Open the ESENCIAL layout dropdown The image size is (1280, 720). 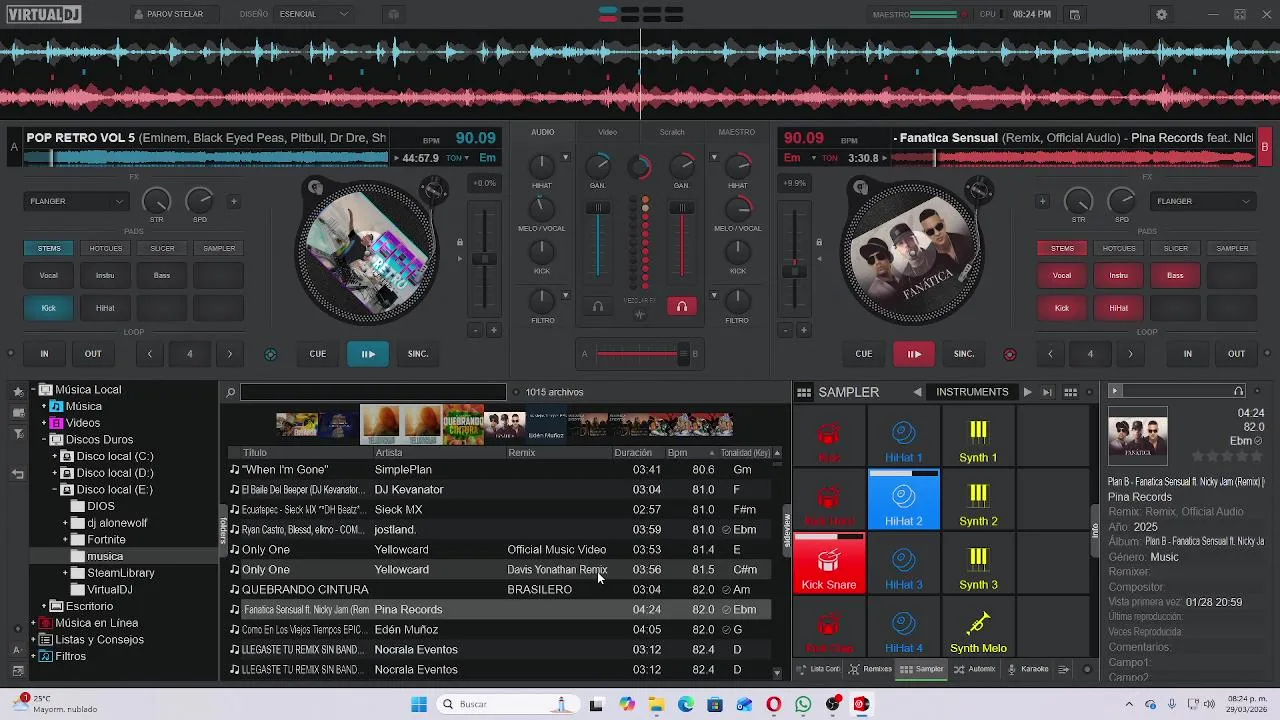coord(314,14)
